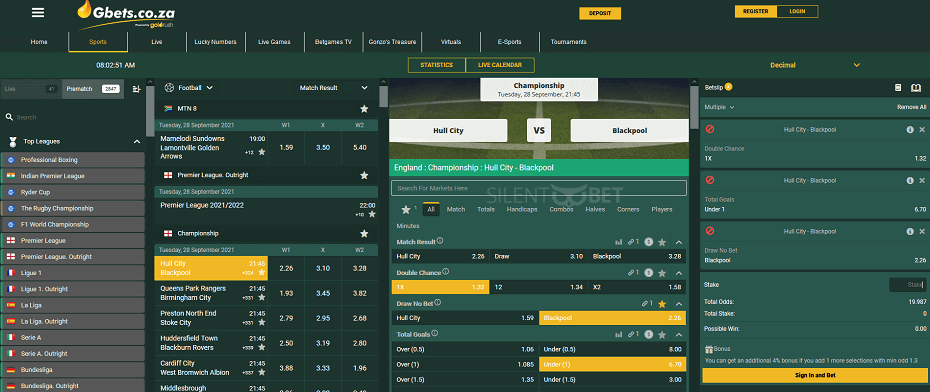The width and height of the screenshot is (930, 392).
Task: Click Remove All in betslip
Action: (912, 107)
